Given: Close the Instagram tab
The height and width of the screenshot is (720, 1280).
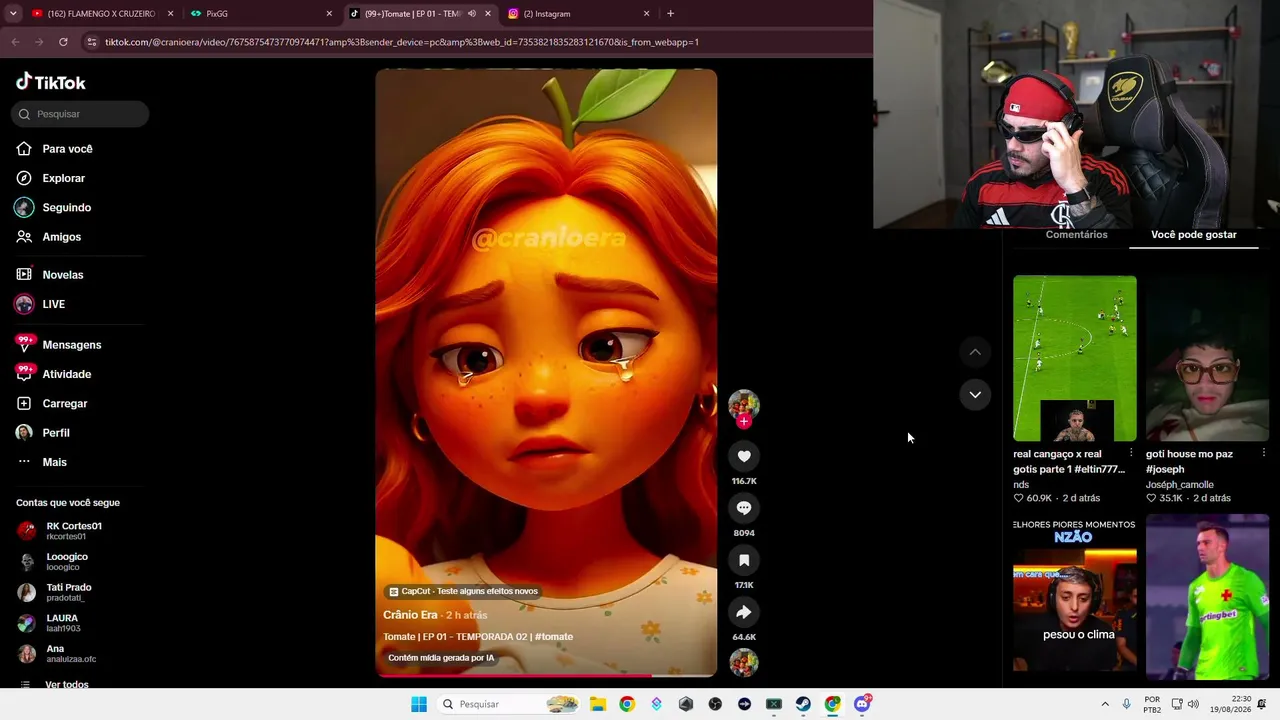Looking at the screenshot, I should tap(646, 14).
